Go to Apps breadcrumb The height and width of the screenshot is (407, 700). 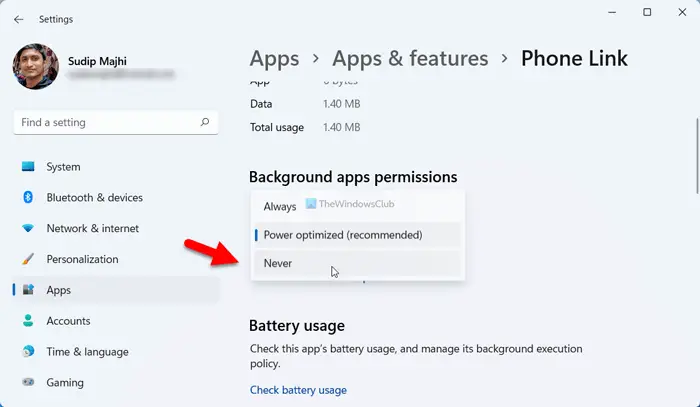point(274,58)
